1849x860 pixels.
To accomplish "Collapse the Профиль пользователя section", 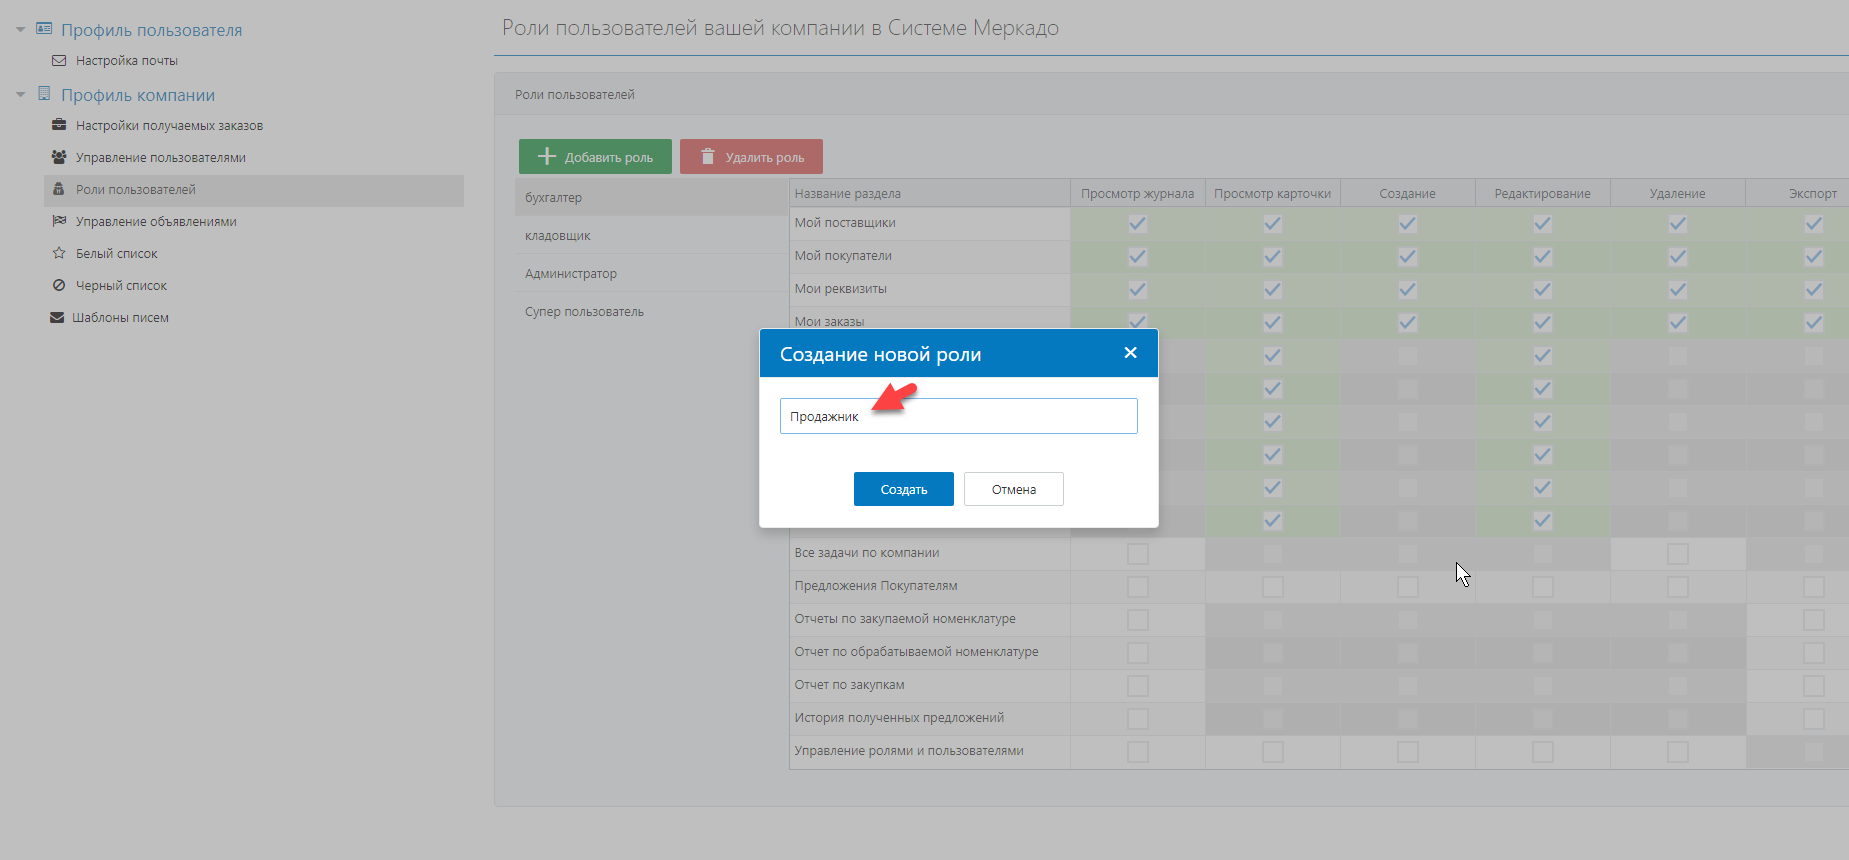I will pyautogui.click(x=20, y=30).
